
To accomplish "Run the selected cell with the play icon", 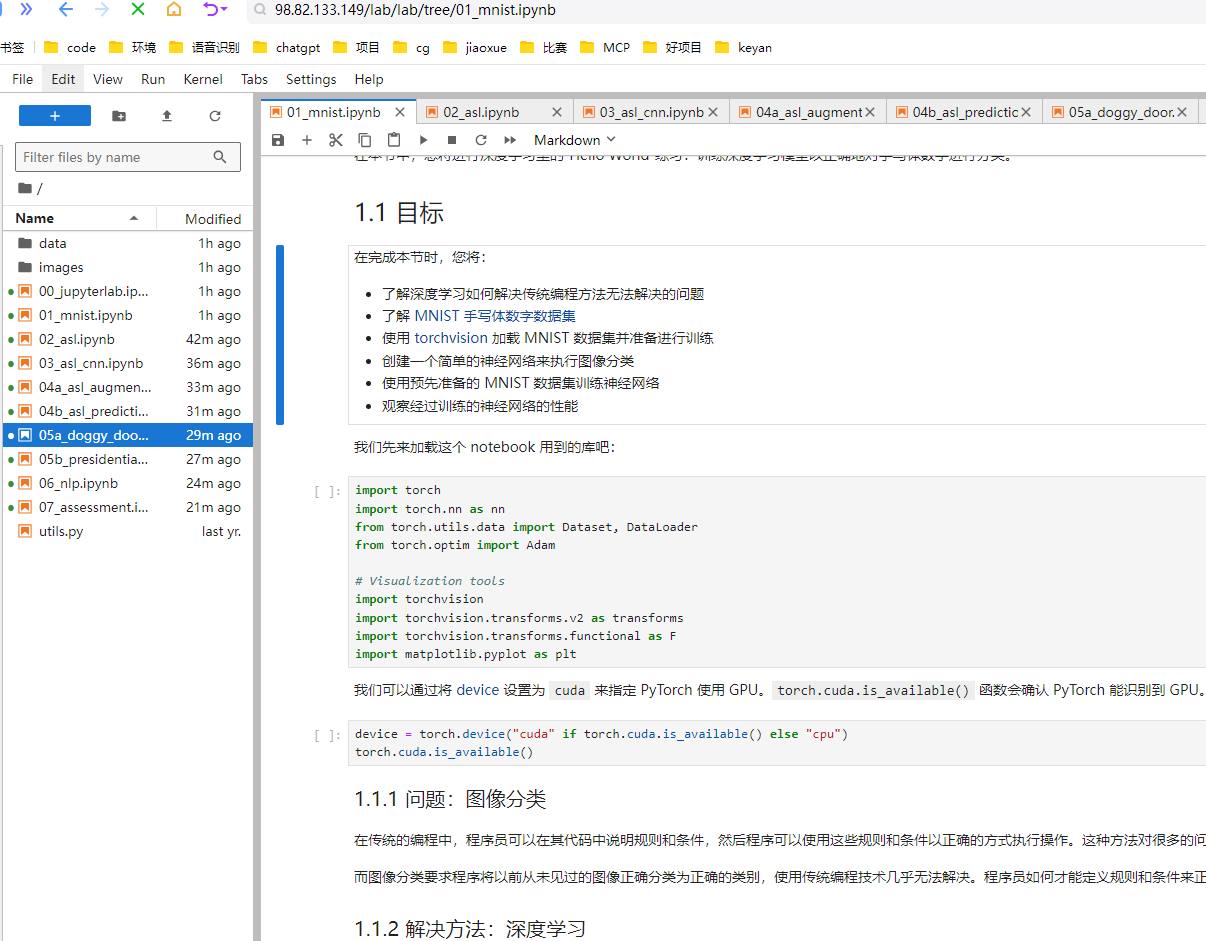I will [423, 140].
